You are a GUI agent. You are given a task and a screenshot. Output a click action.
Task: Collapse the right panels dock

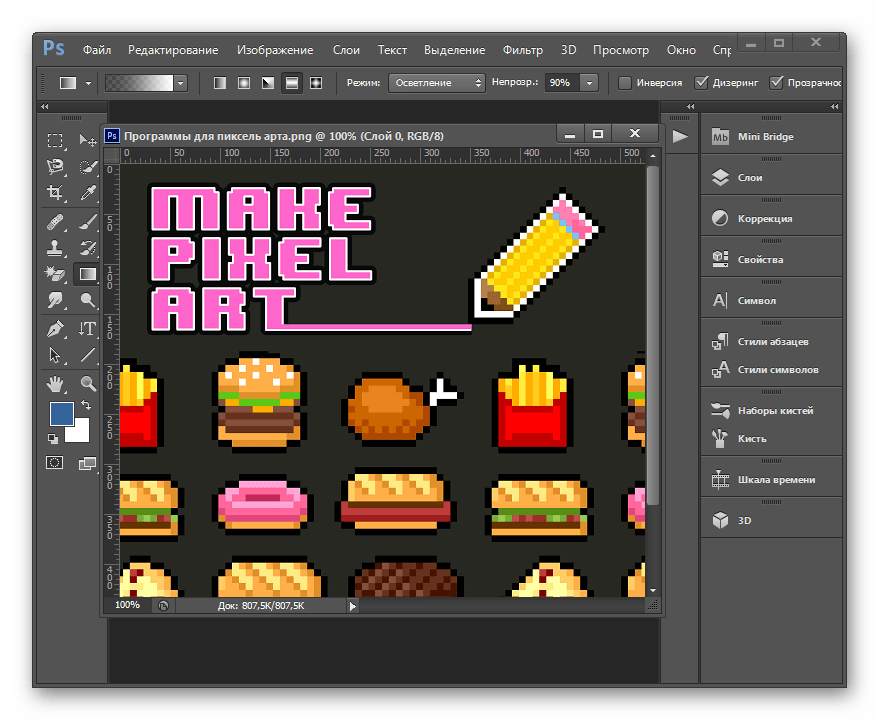(835, 107)
